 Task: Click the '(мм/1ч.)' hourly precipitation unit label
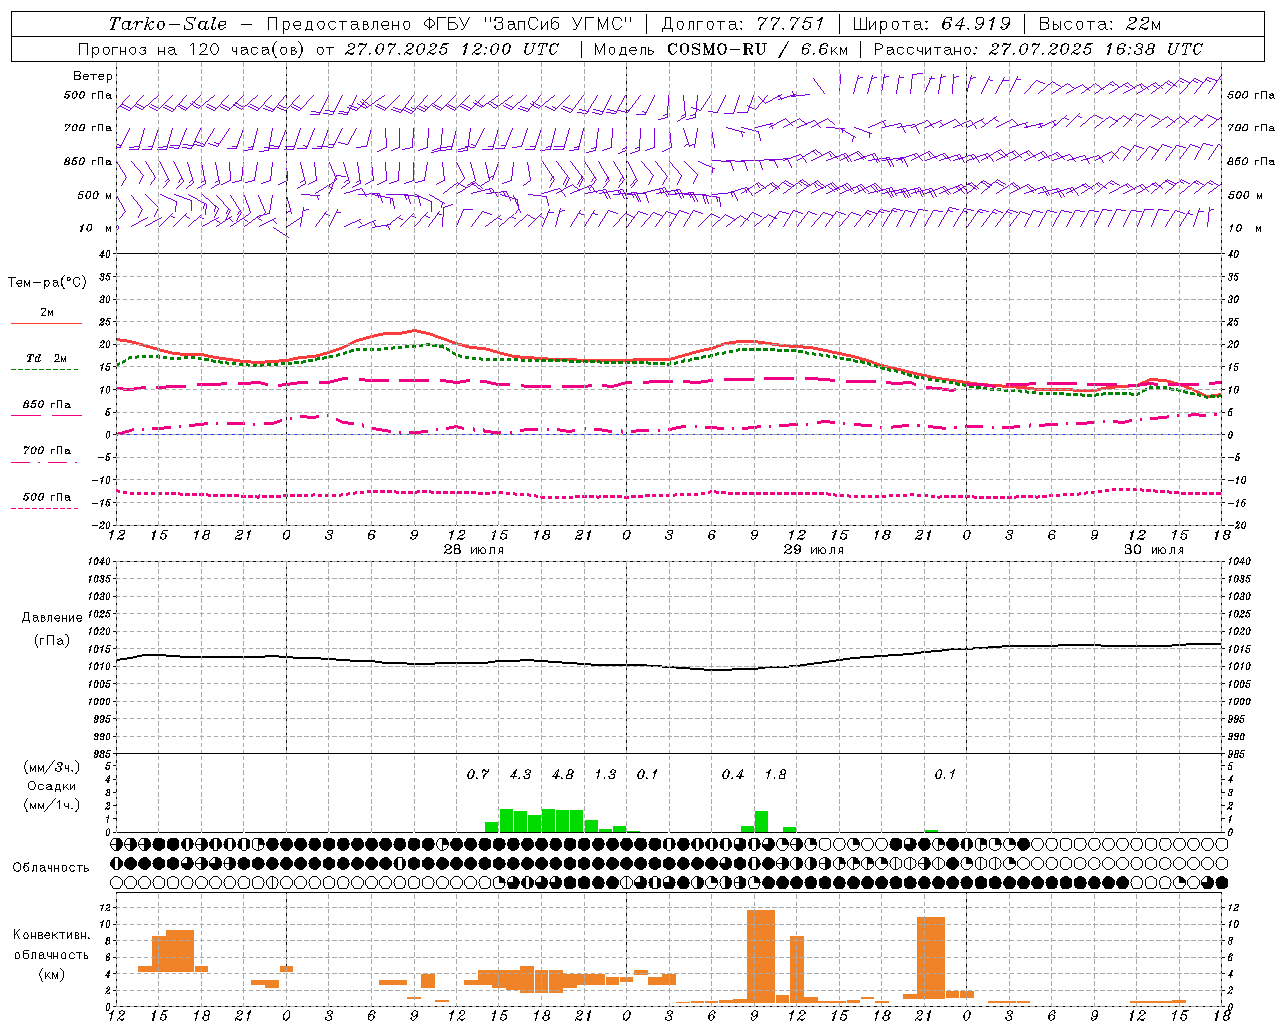point(51,805)
